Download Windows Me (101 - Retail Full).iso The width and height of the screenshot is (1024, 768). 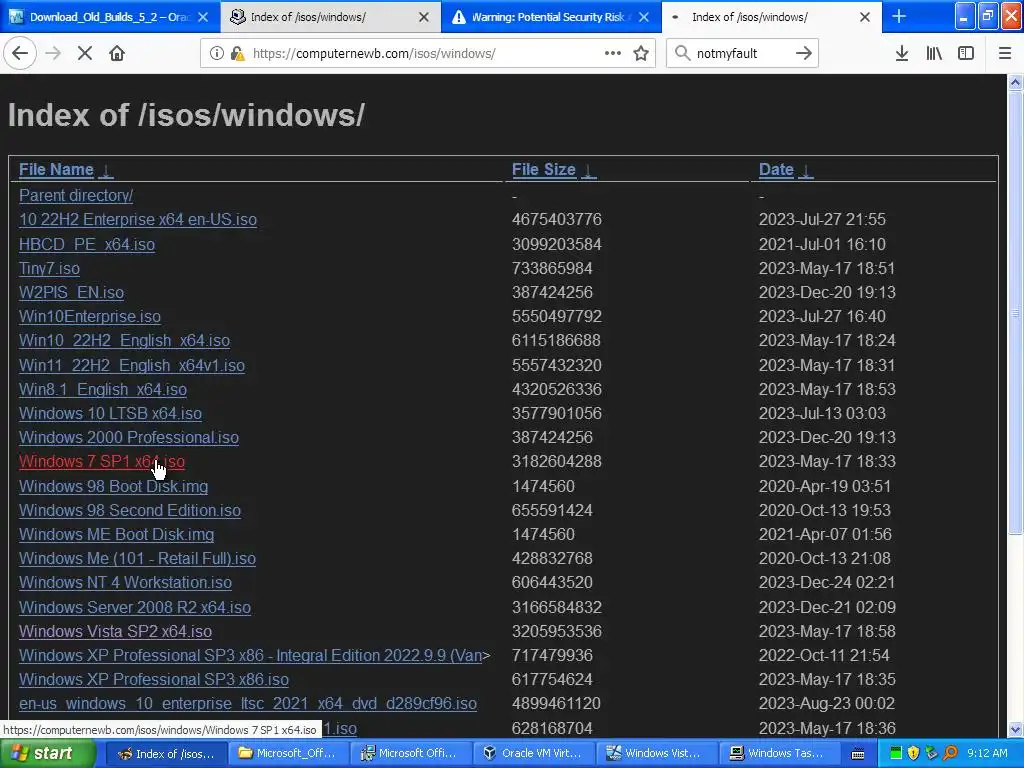[137, 558]
